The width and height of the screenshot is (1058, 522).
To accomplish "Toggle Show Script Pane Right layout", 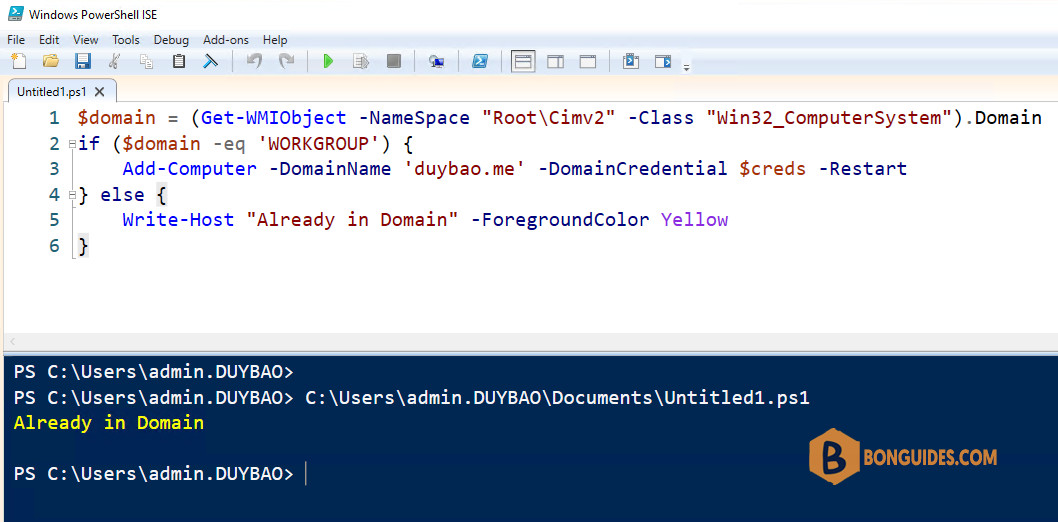I will pyautogui.click(x=555, y=61).
